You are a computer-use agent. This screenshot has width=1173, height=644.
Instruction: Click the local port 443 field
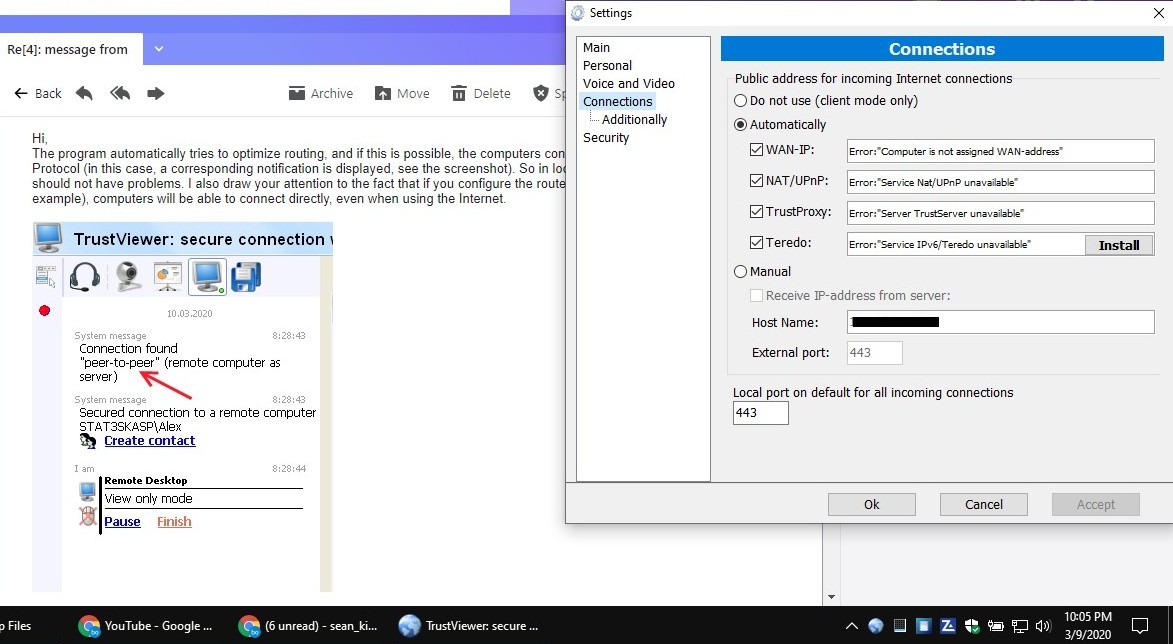point(760,413)
